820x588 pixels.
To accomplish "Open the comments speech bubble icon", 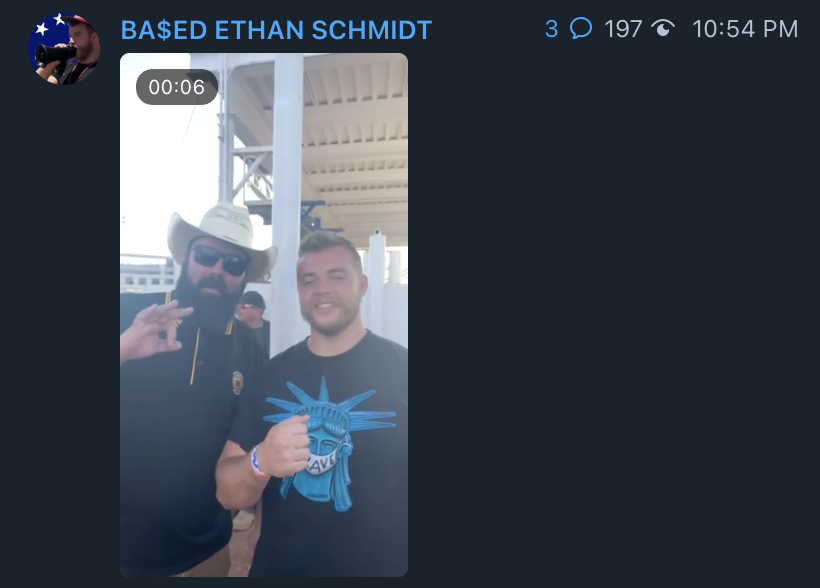I will (580, 28).
